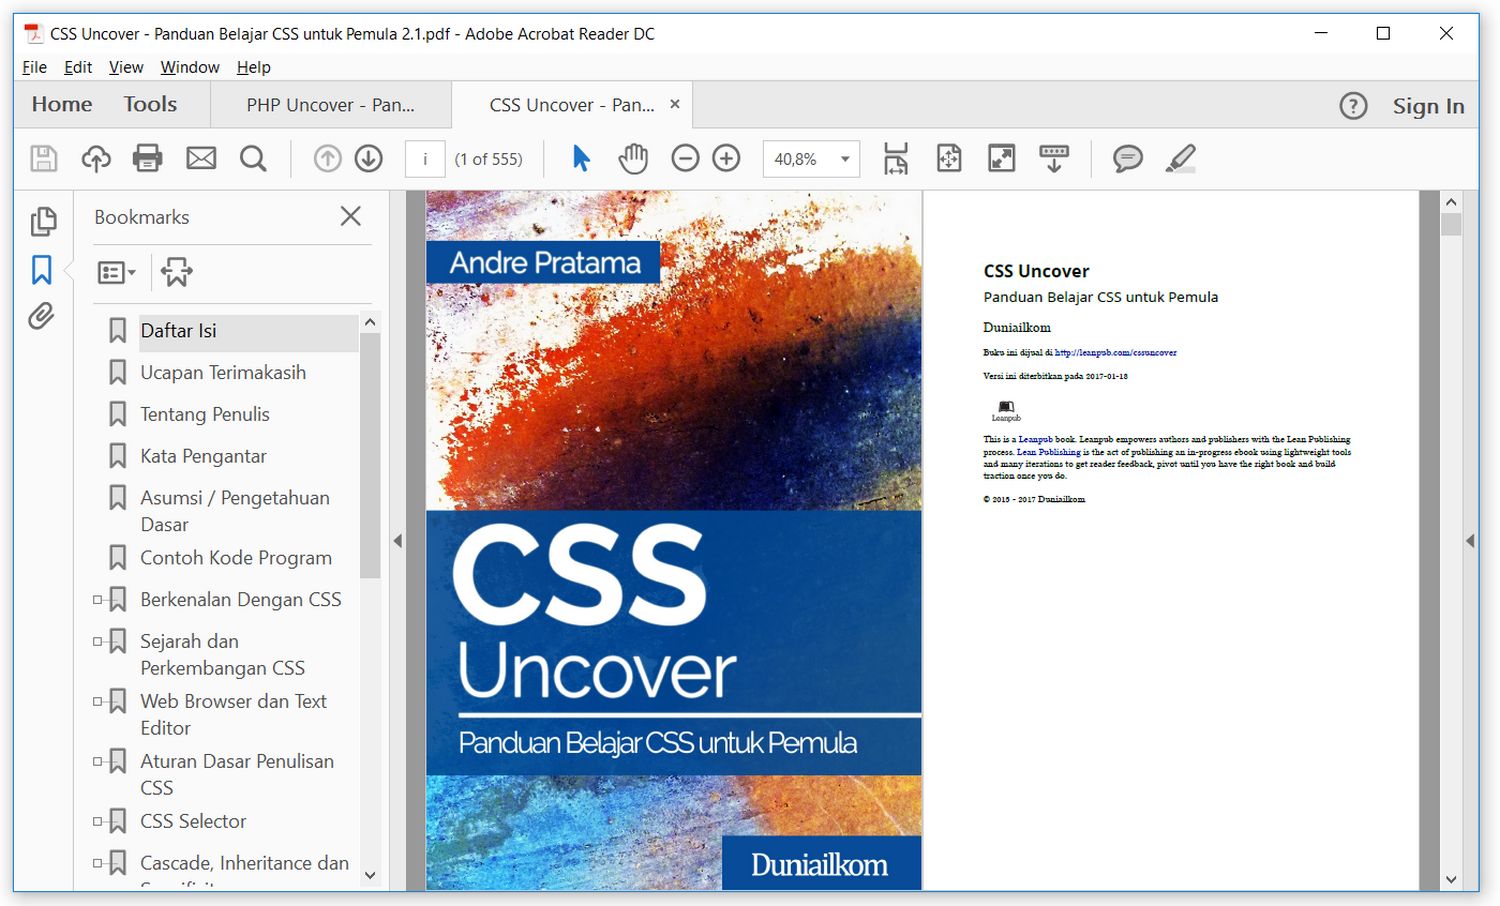Click document scrollbar down arrow
Viewport: 1500px width, 906px height.
1451,880
